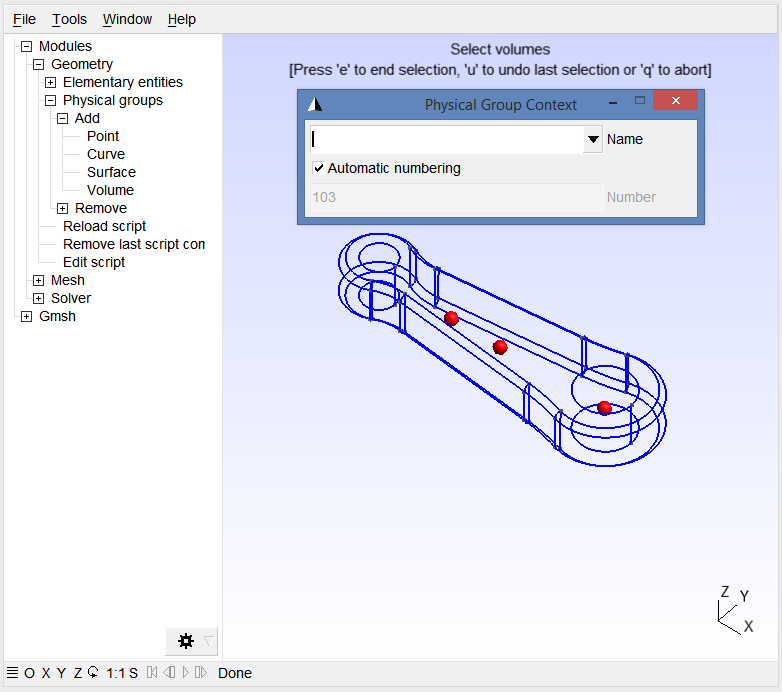782x692 pixels.
Task: Click the gear options button
Action: pyautogui.click(x=186, y=641)
